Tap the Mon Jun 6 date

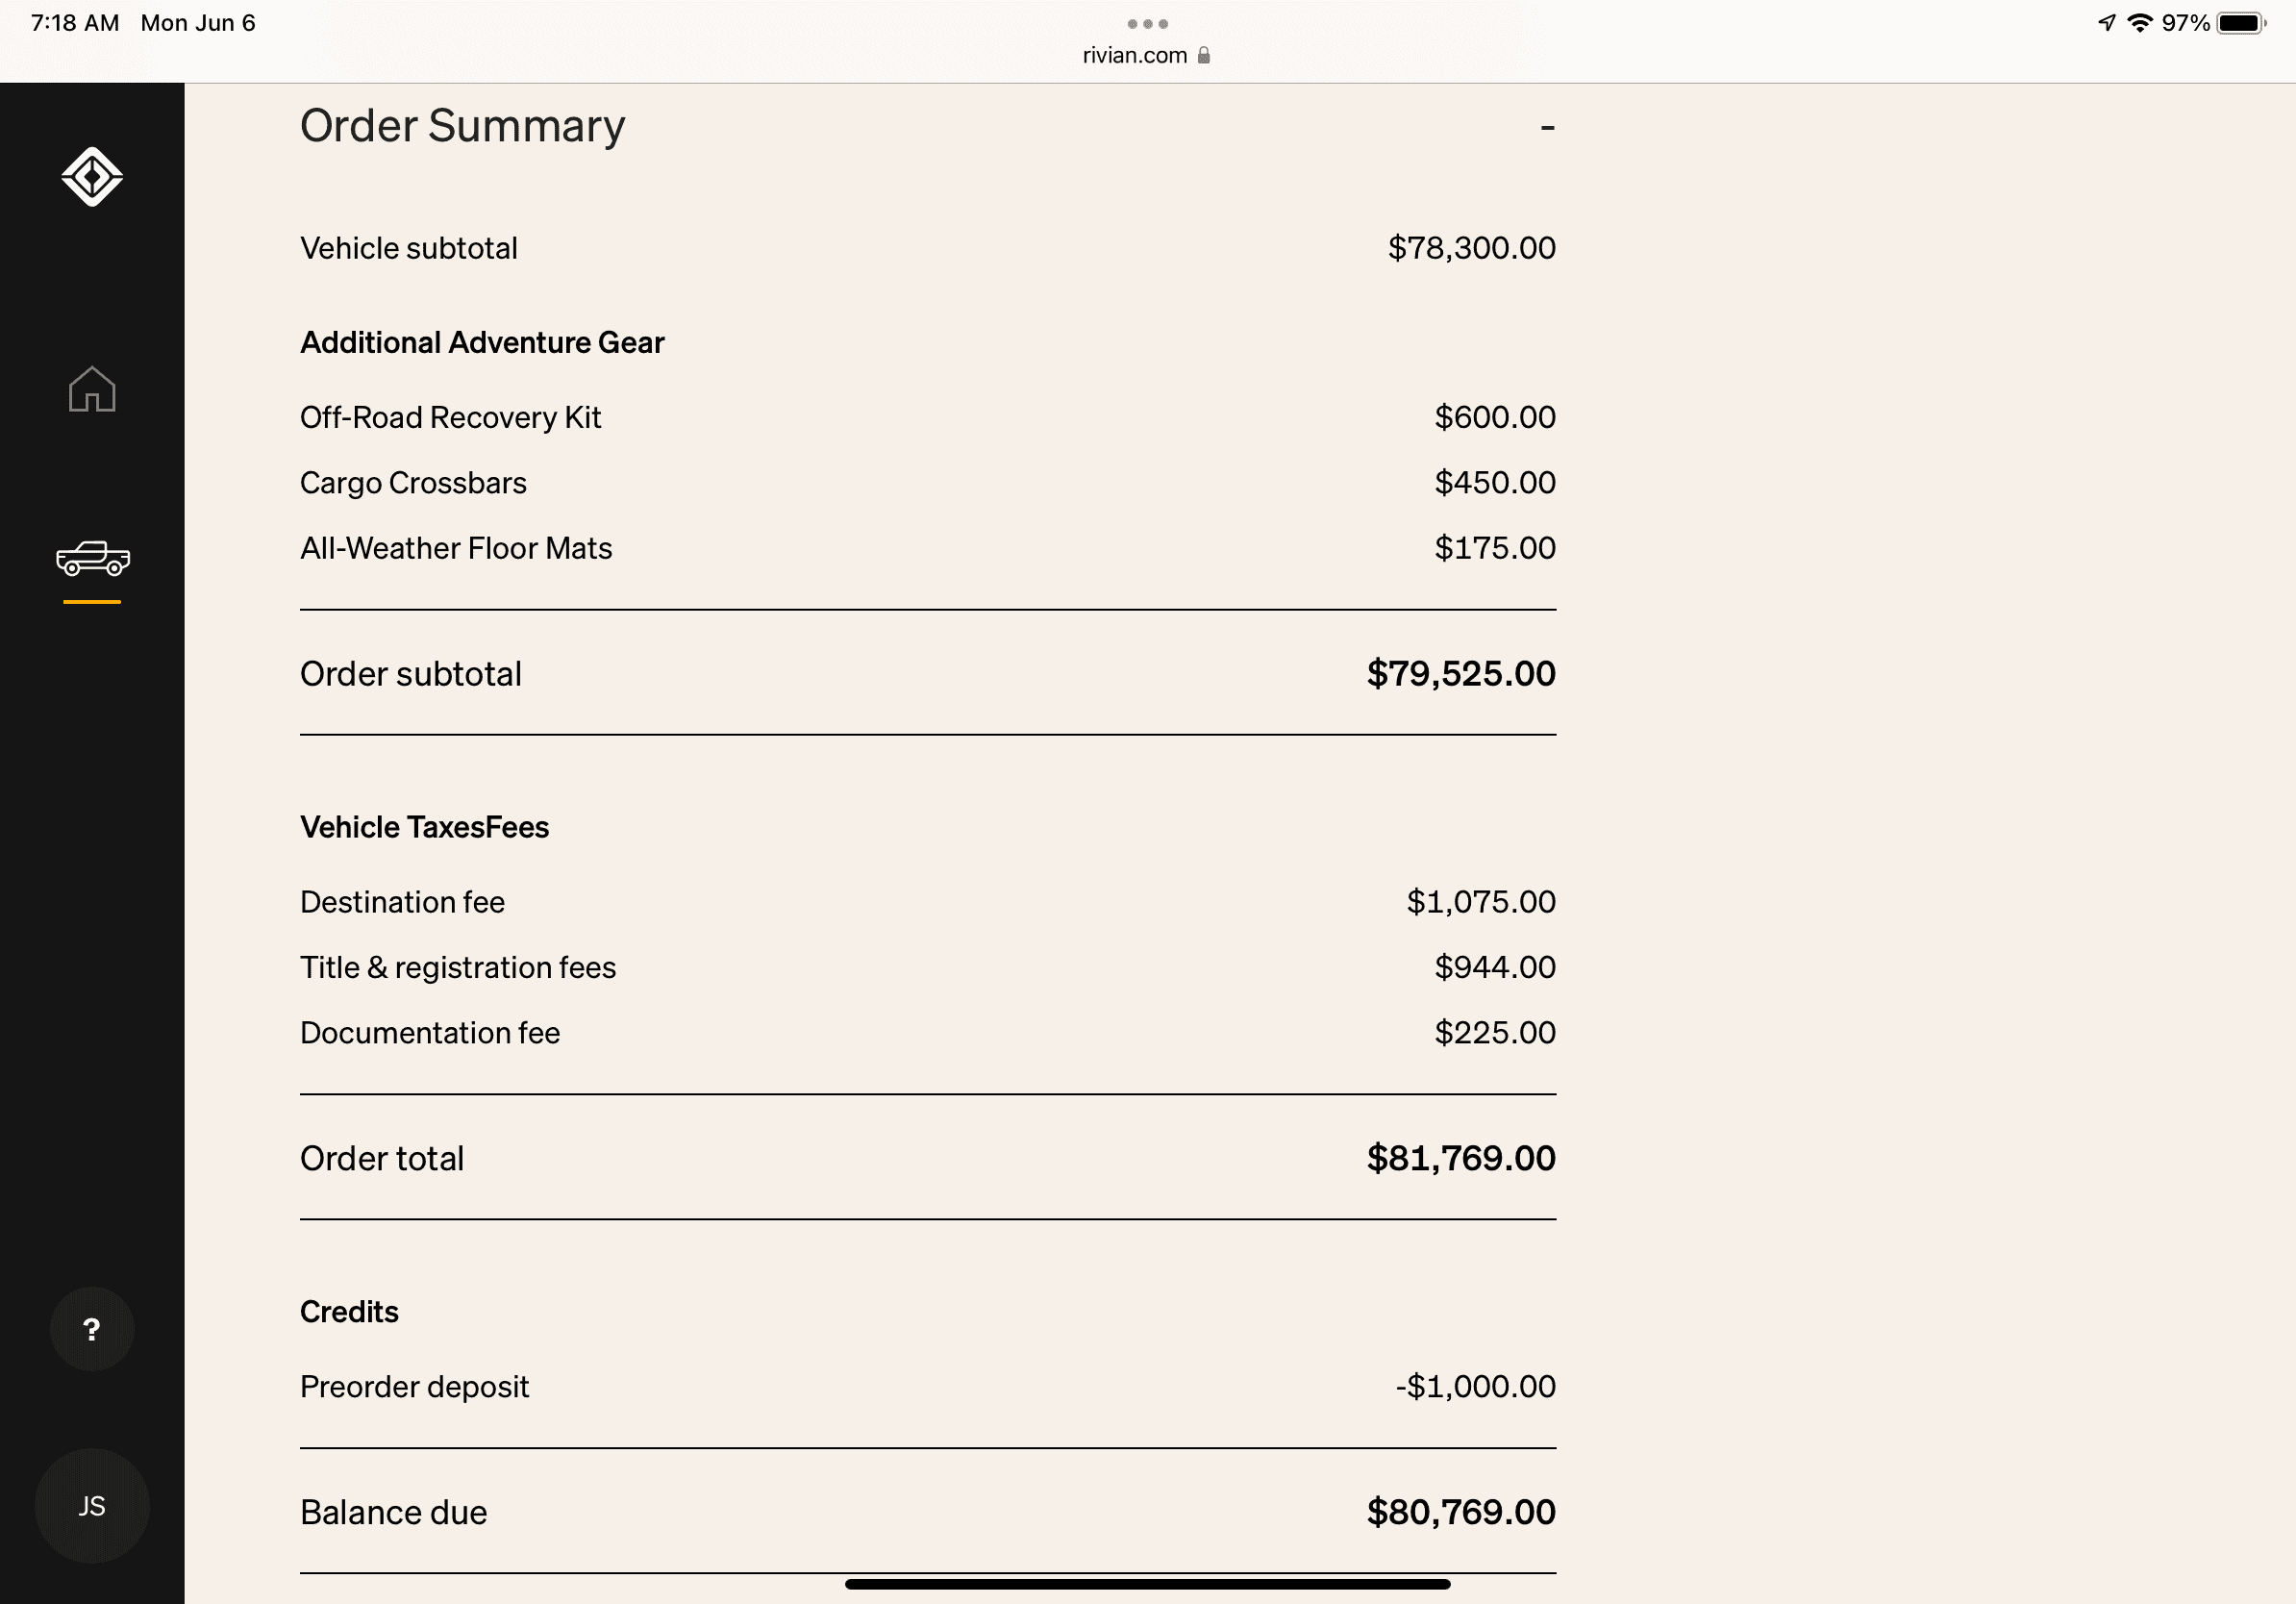[x=198, y=23]
